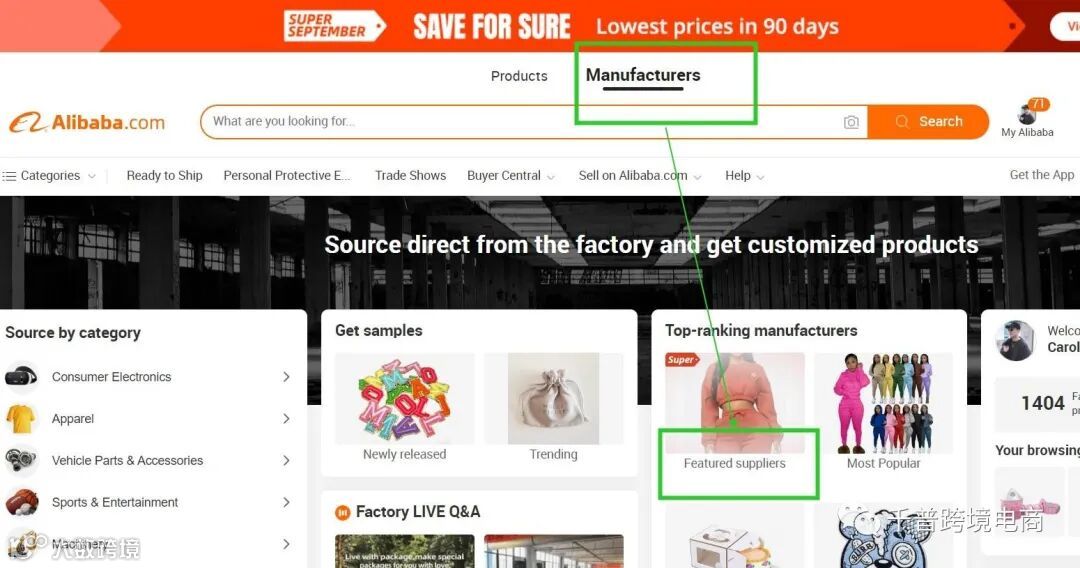Screen dimensions: 1080x568
Task: Click the Consumer Electronics VR headset icon
Action: pyautogui.click(x=21, y=377)
